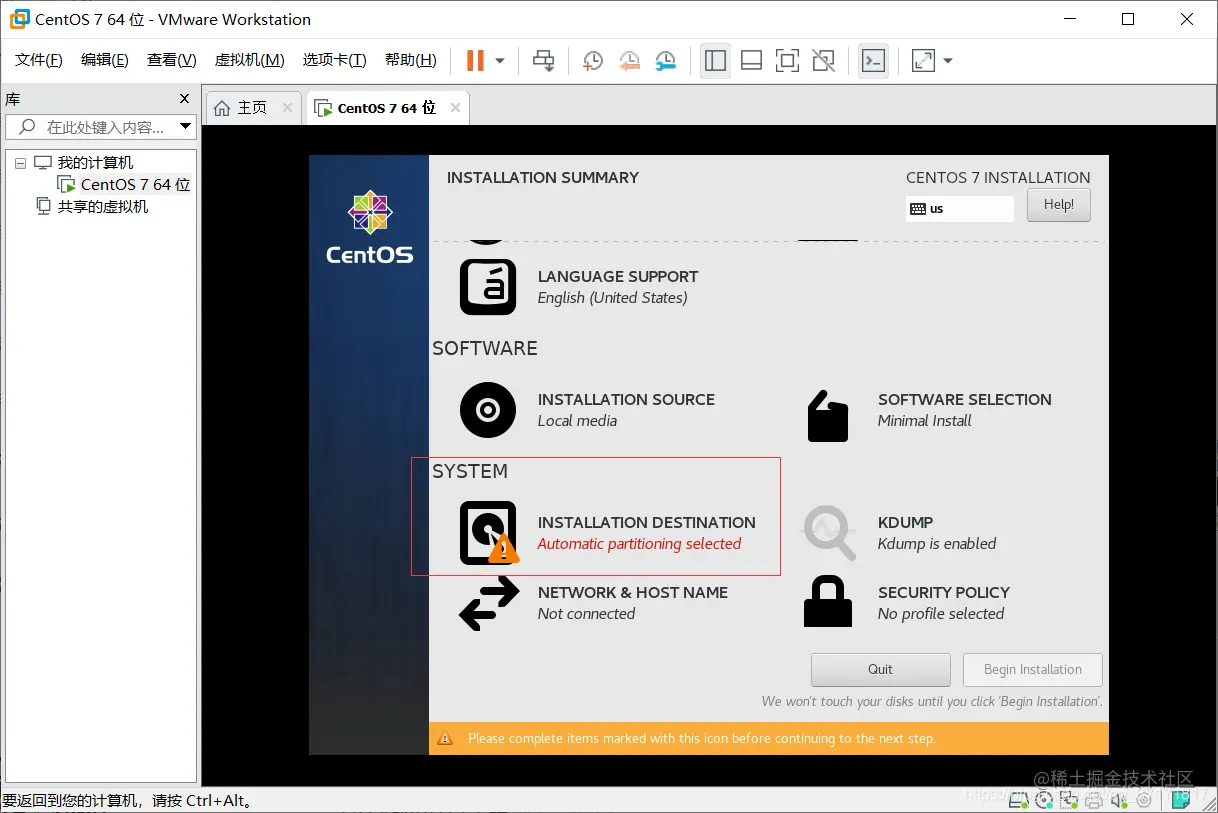Click the Begin Installation button
1218x813 pixels.
[1032, 669]
